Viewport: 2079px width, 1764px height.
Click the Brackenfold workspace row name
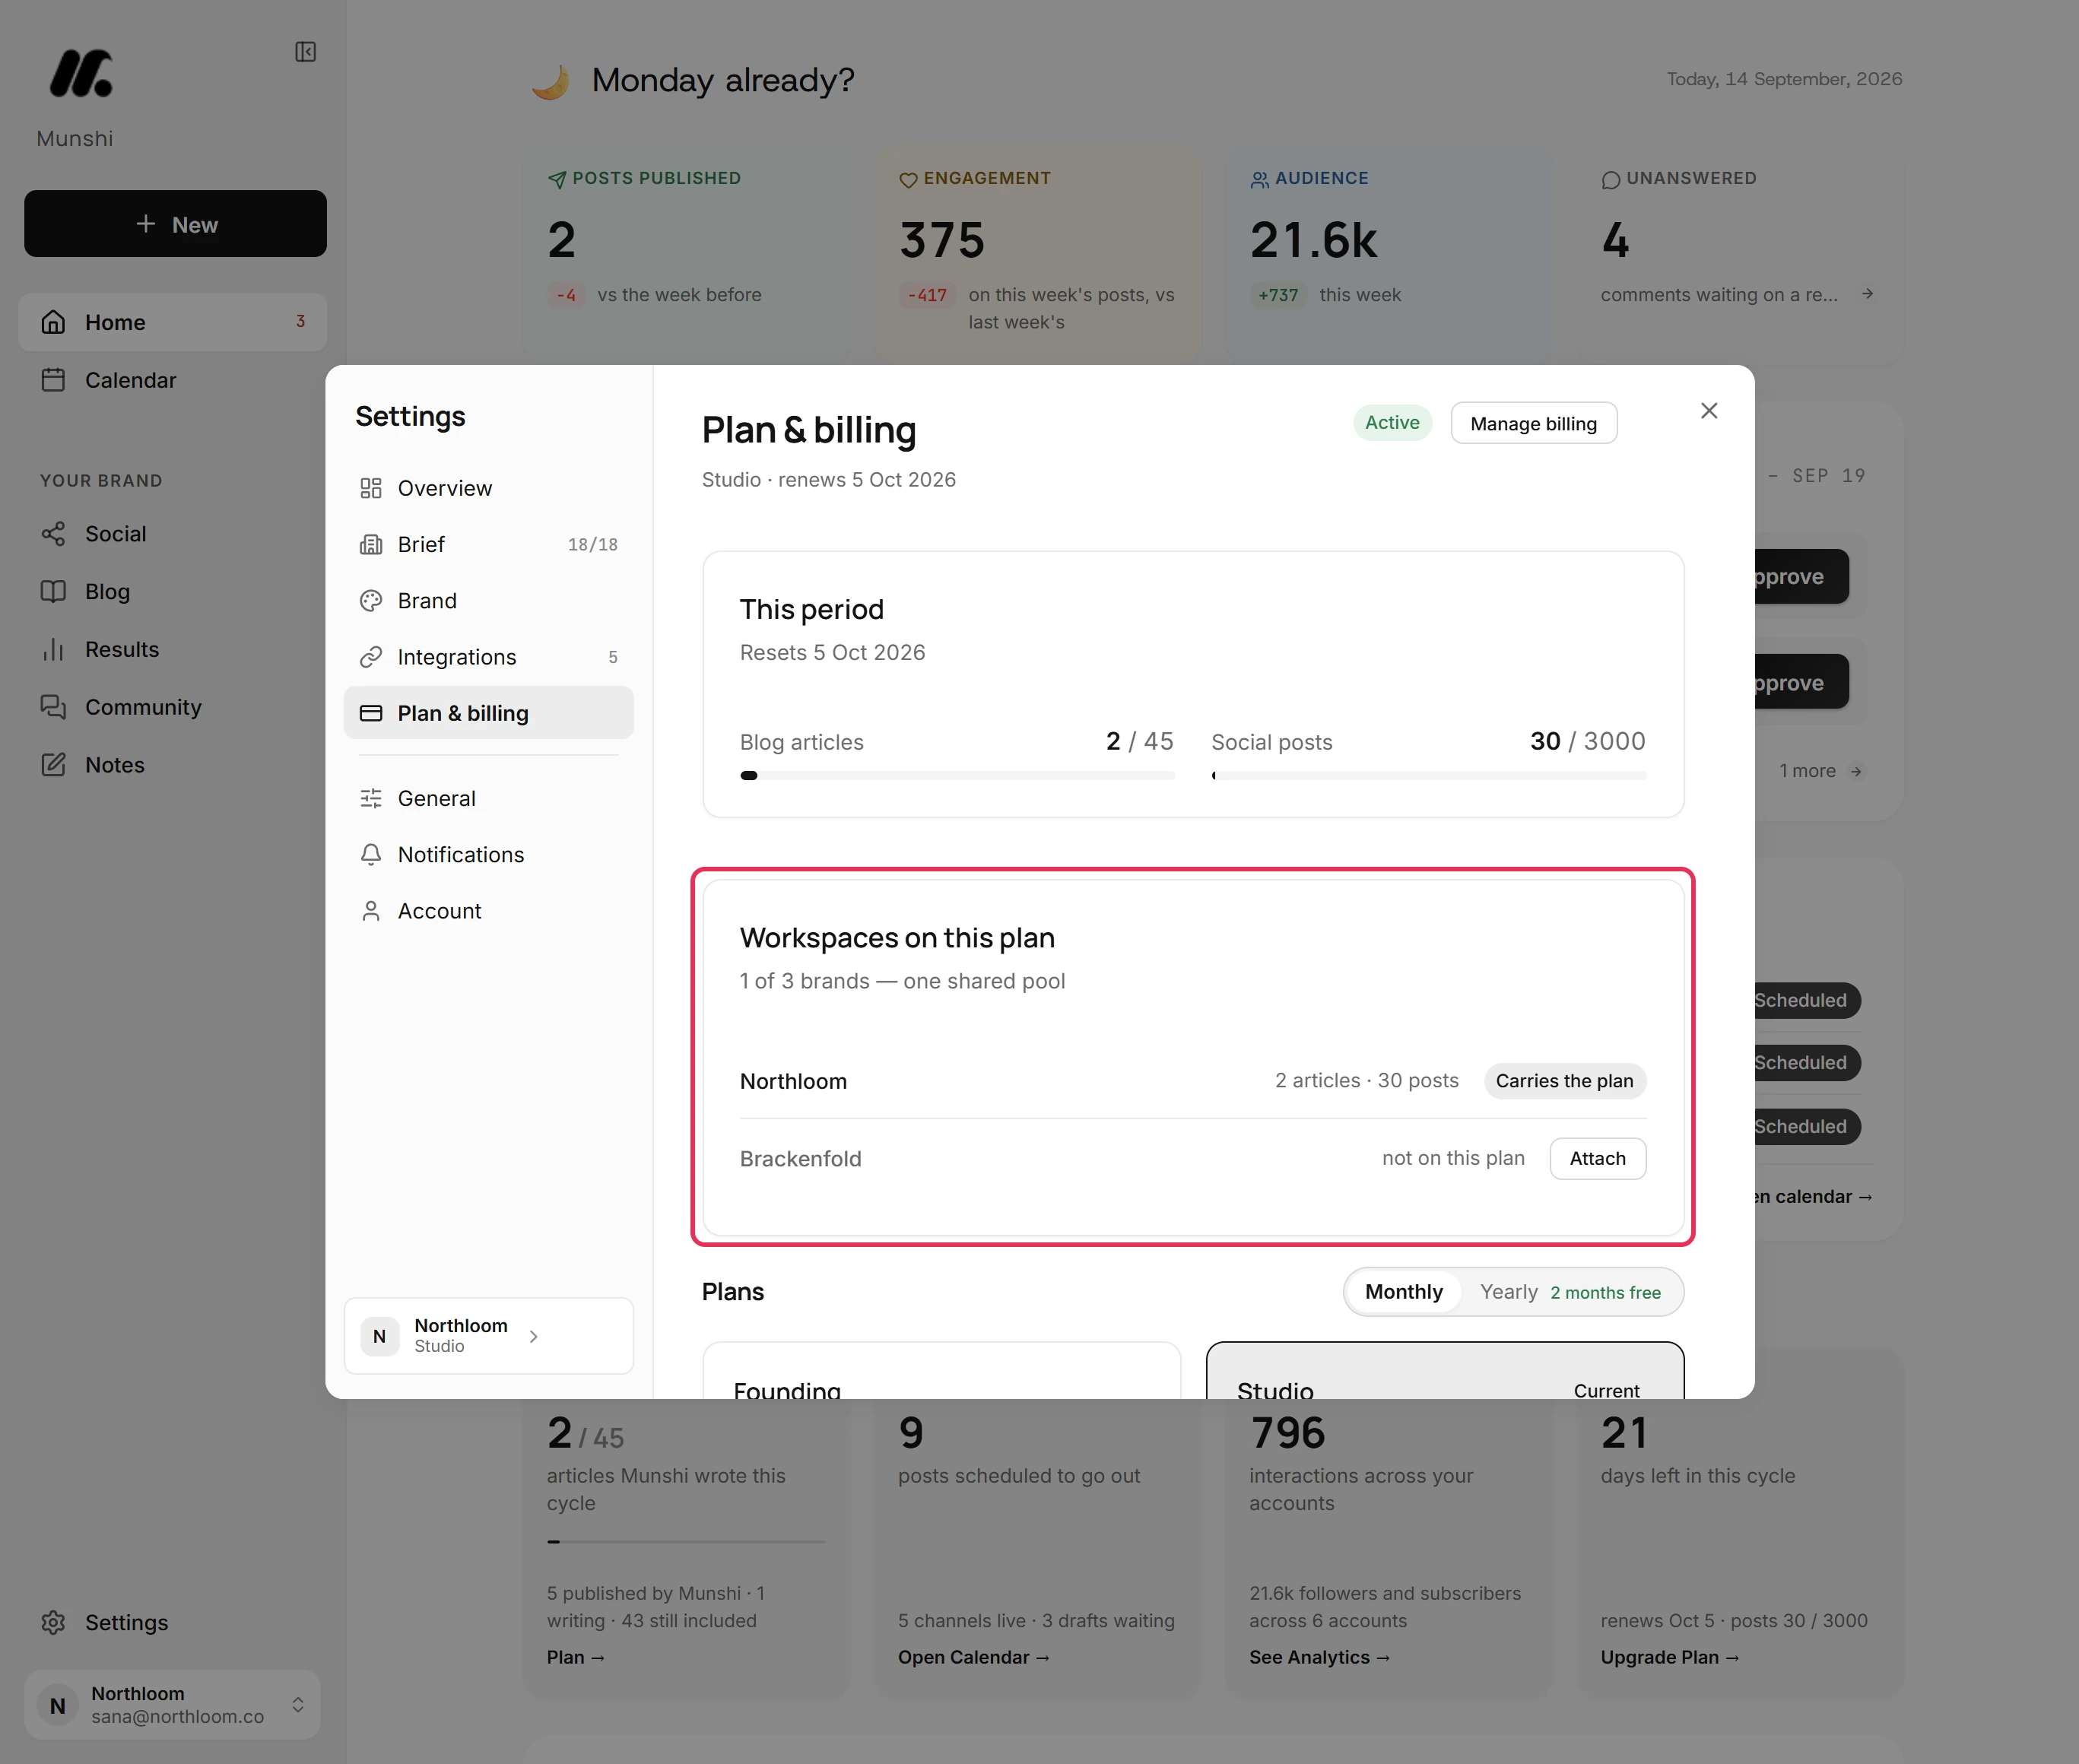[800, 1158]
